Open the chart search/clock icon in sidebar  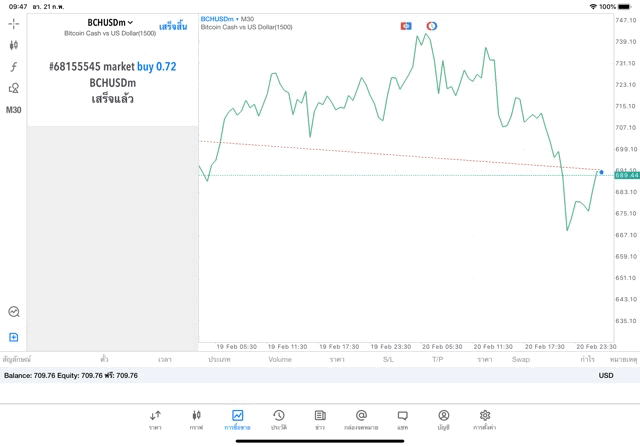(13, 312)
